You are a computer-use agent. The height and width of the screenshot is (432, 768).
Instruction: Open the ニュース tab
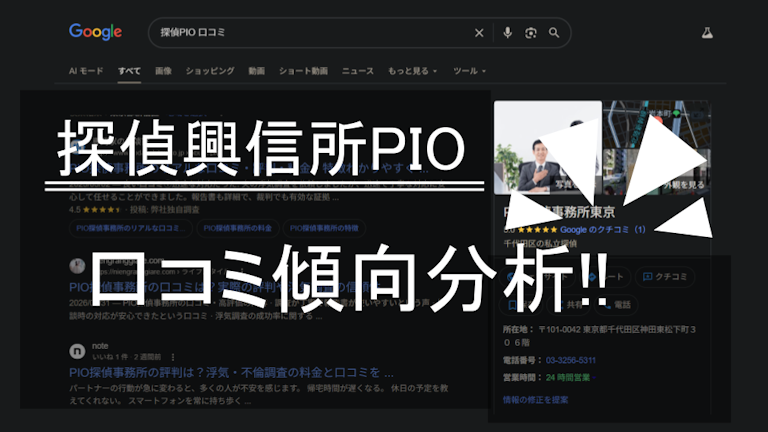click(358, 71)
